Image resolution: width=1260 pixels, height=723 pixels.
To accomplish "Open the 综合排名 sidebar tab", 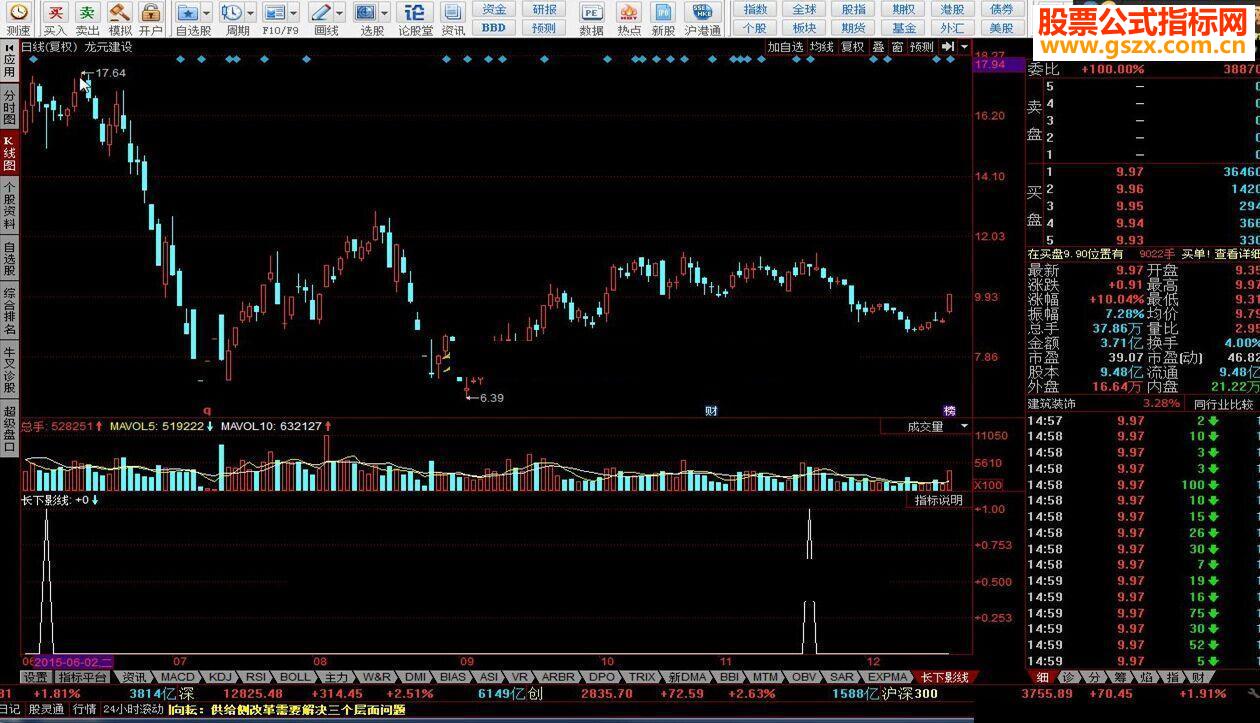I will (x=9, y=311).
